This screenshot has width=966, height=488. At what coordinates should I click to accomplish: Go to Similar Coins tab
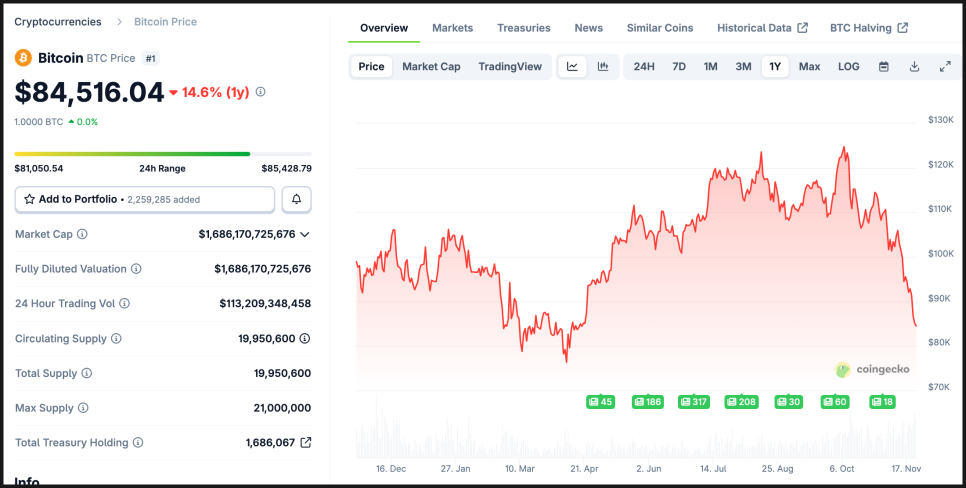pos(660,28)
